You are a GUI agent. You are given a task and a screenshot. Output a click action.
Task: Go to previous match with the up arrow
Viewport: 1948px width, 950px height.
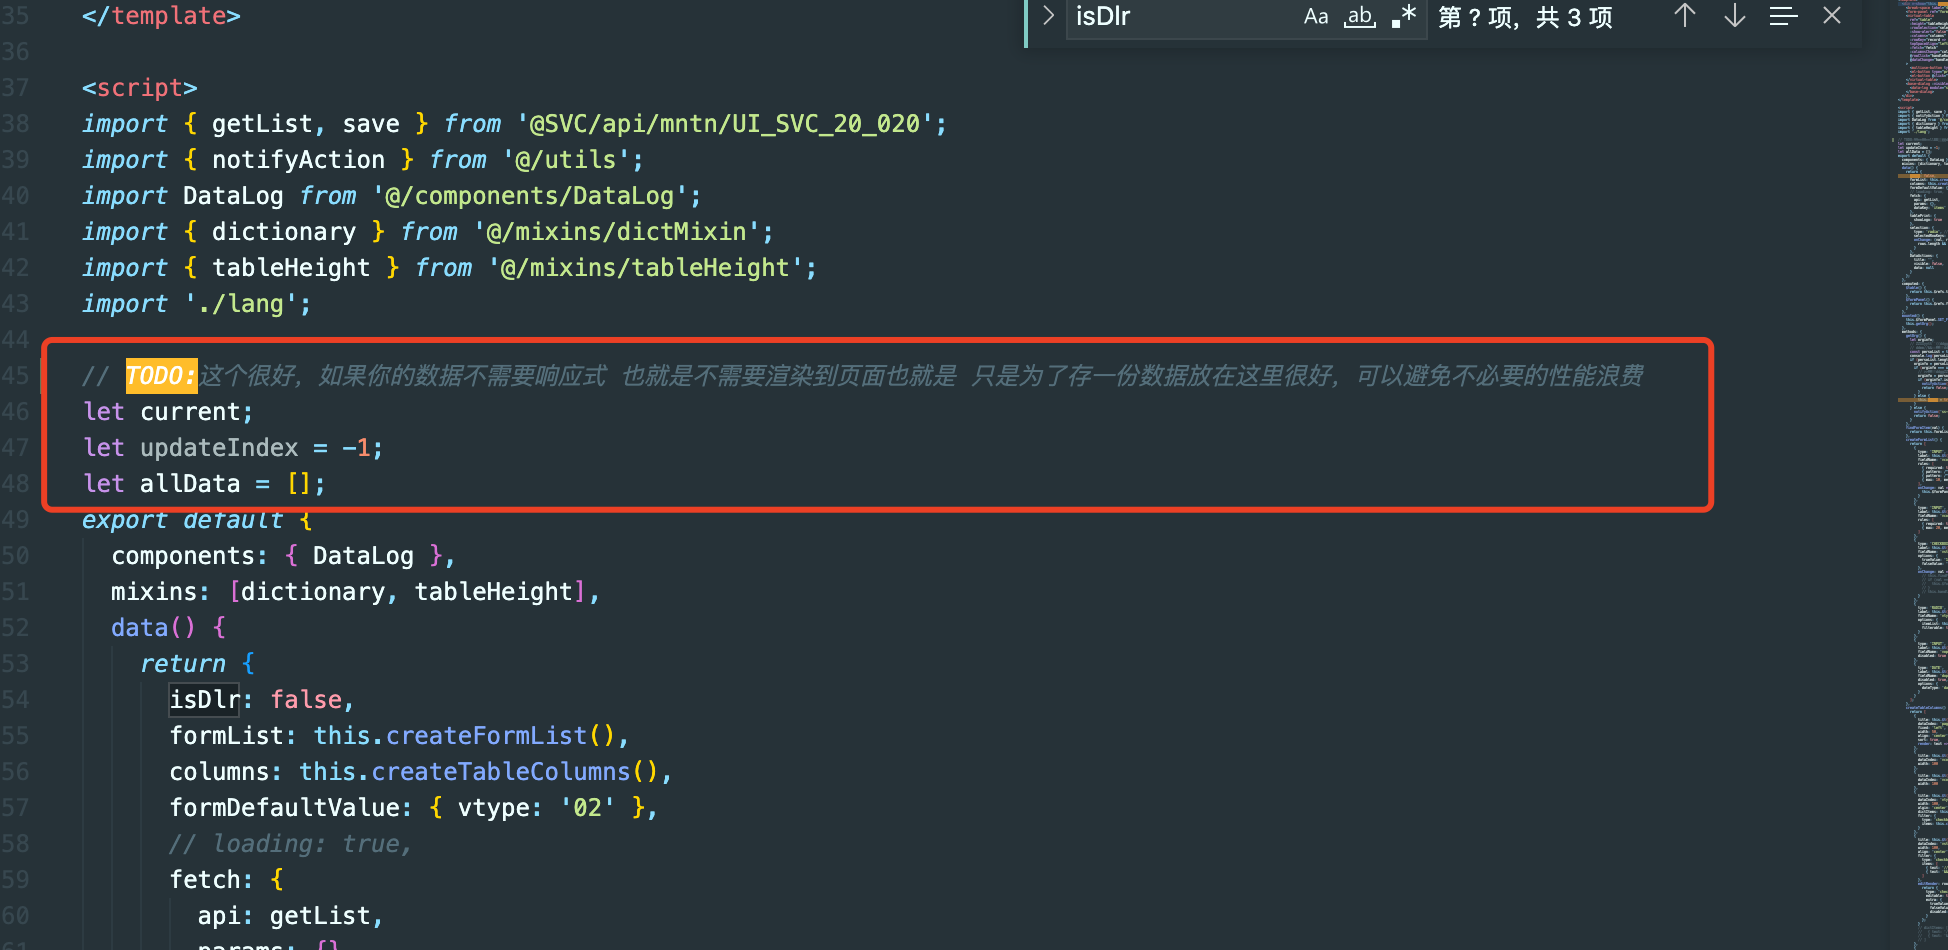point(1685,16)
